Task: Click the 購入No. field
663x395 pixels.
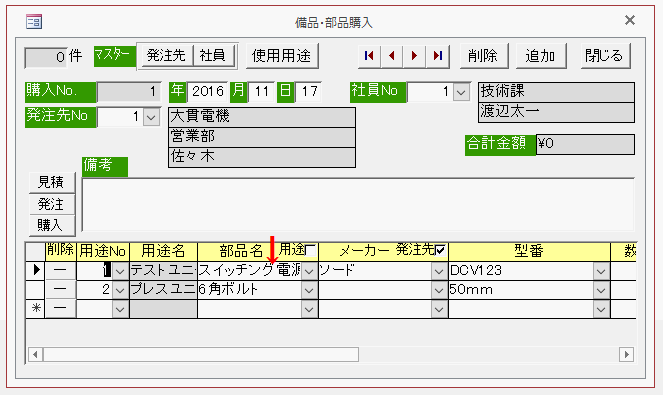Action: 129,92
